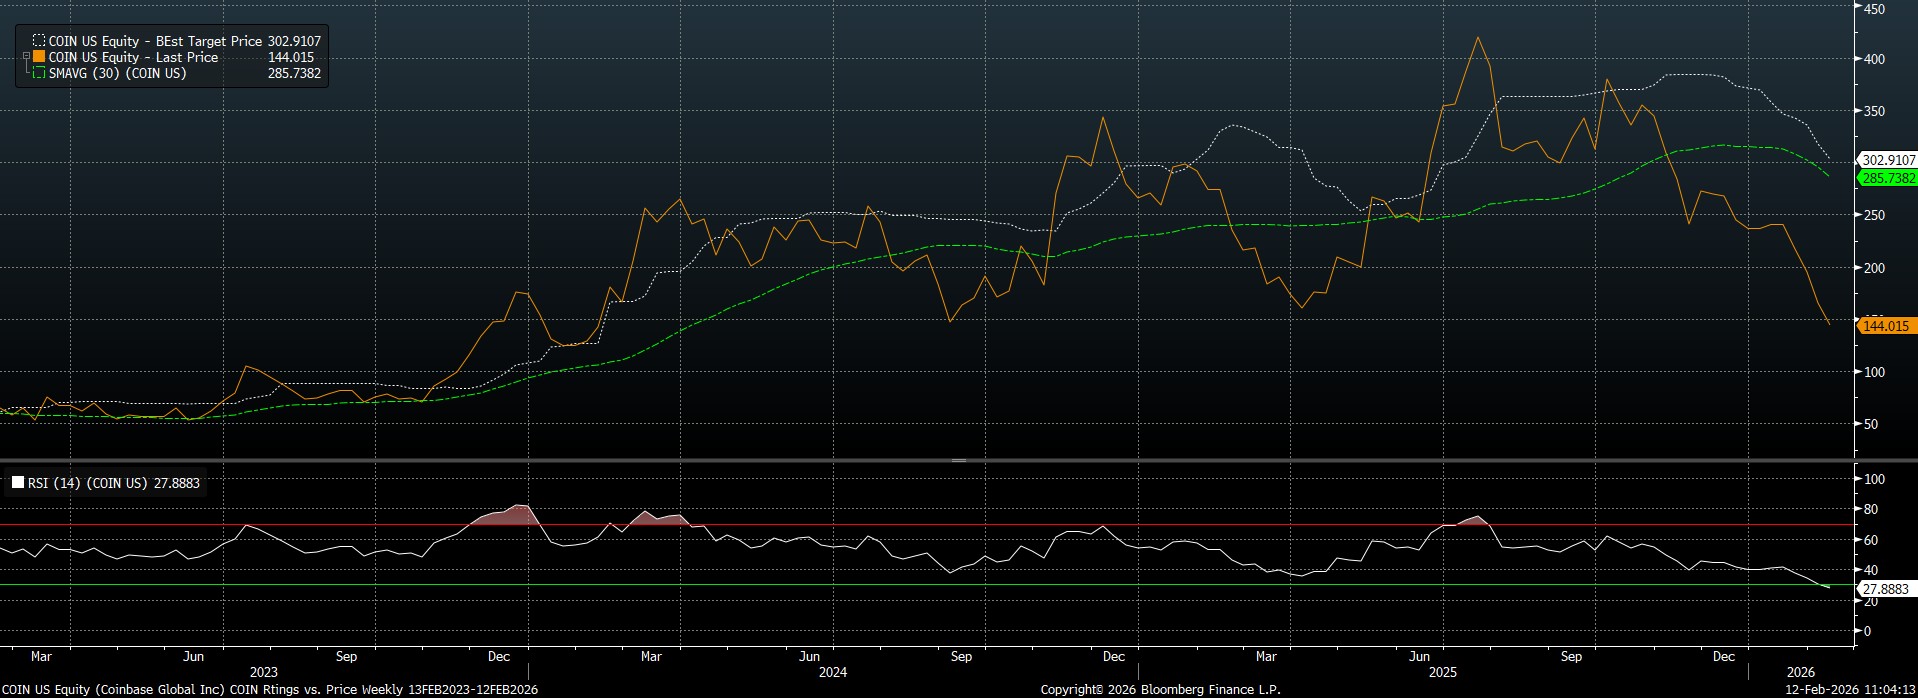
Task: Click the white 302.9107 axis price tag
Action: tap(1888, 160)
